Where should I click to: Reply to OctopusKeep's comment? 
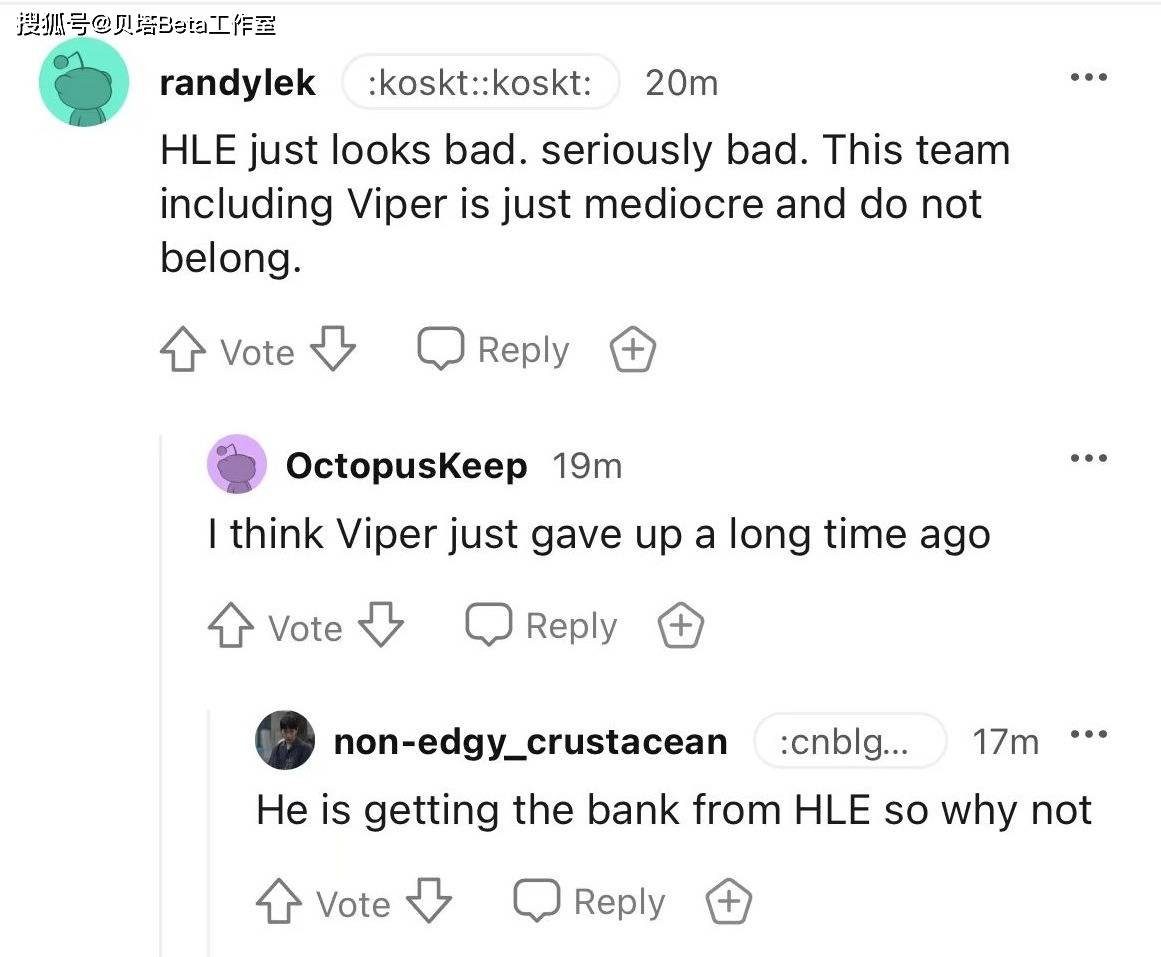(541, 625)
